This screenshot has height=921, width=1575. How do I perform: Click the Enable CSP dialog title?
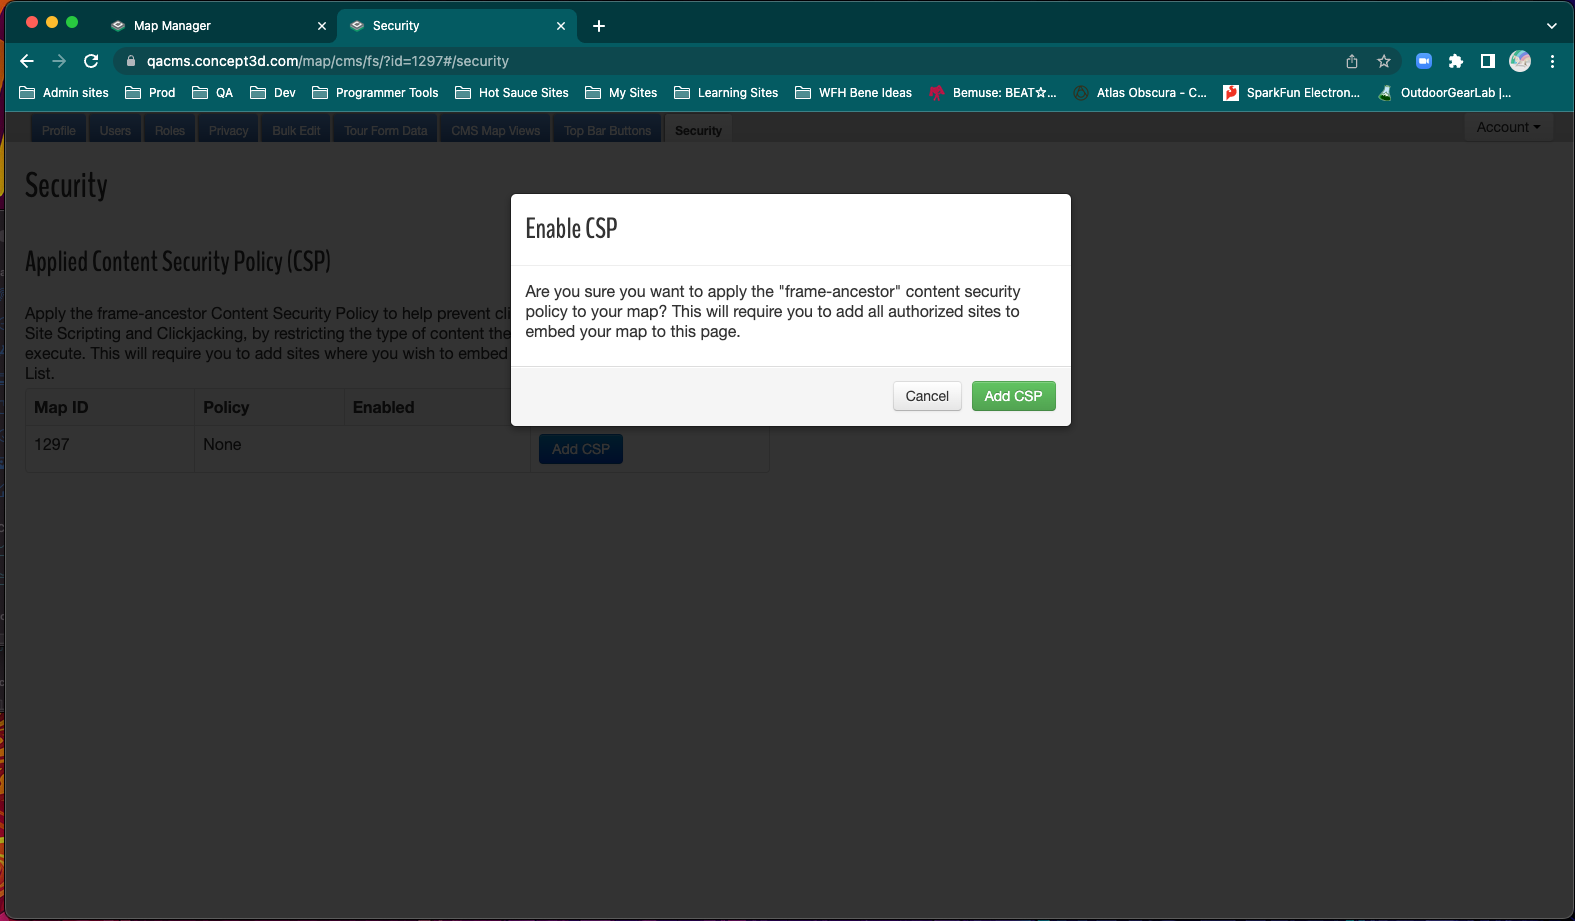pos(571,228)
